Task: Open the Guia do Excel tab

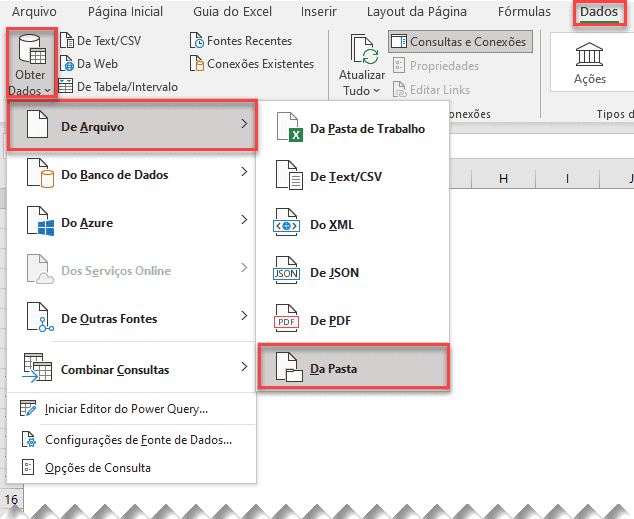Action: [232, 12]
